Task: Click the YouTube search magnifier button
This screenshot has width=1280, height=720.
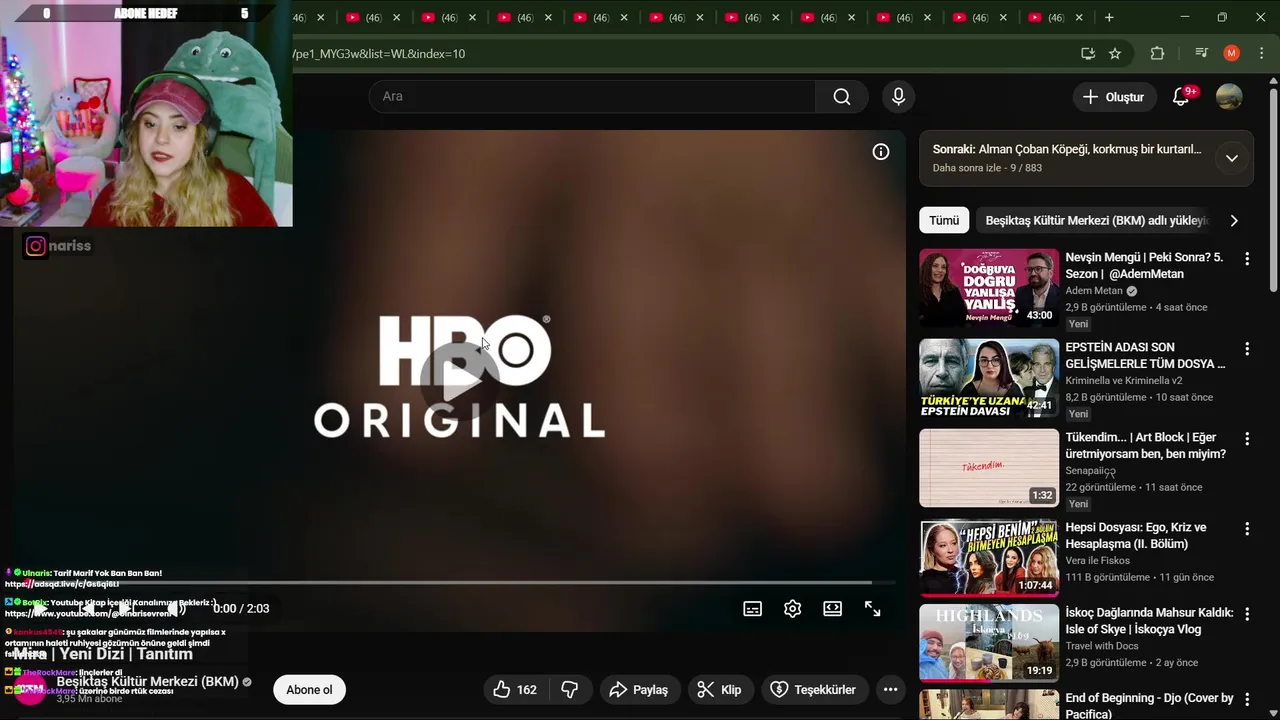Action: [x=841, y=97]
